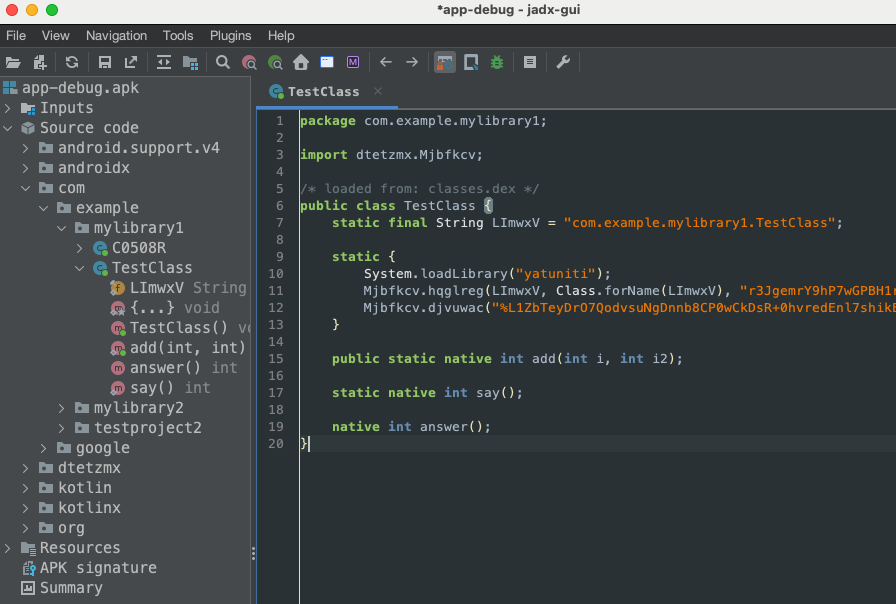Click the Open file folder icon
The height and width of the screenshot is (604, 896).
point(13,62)
